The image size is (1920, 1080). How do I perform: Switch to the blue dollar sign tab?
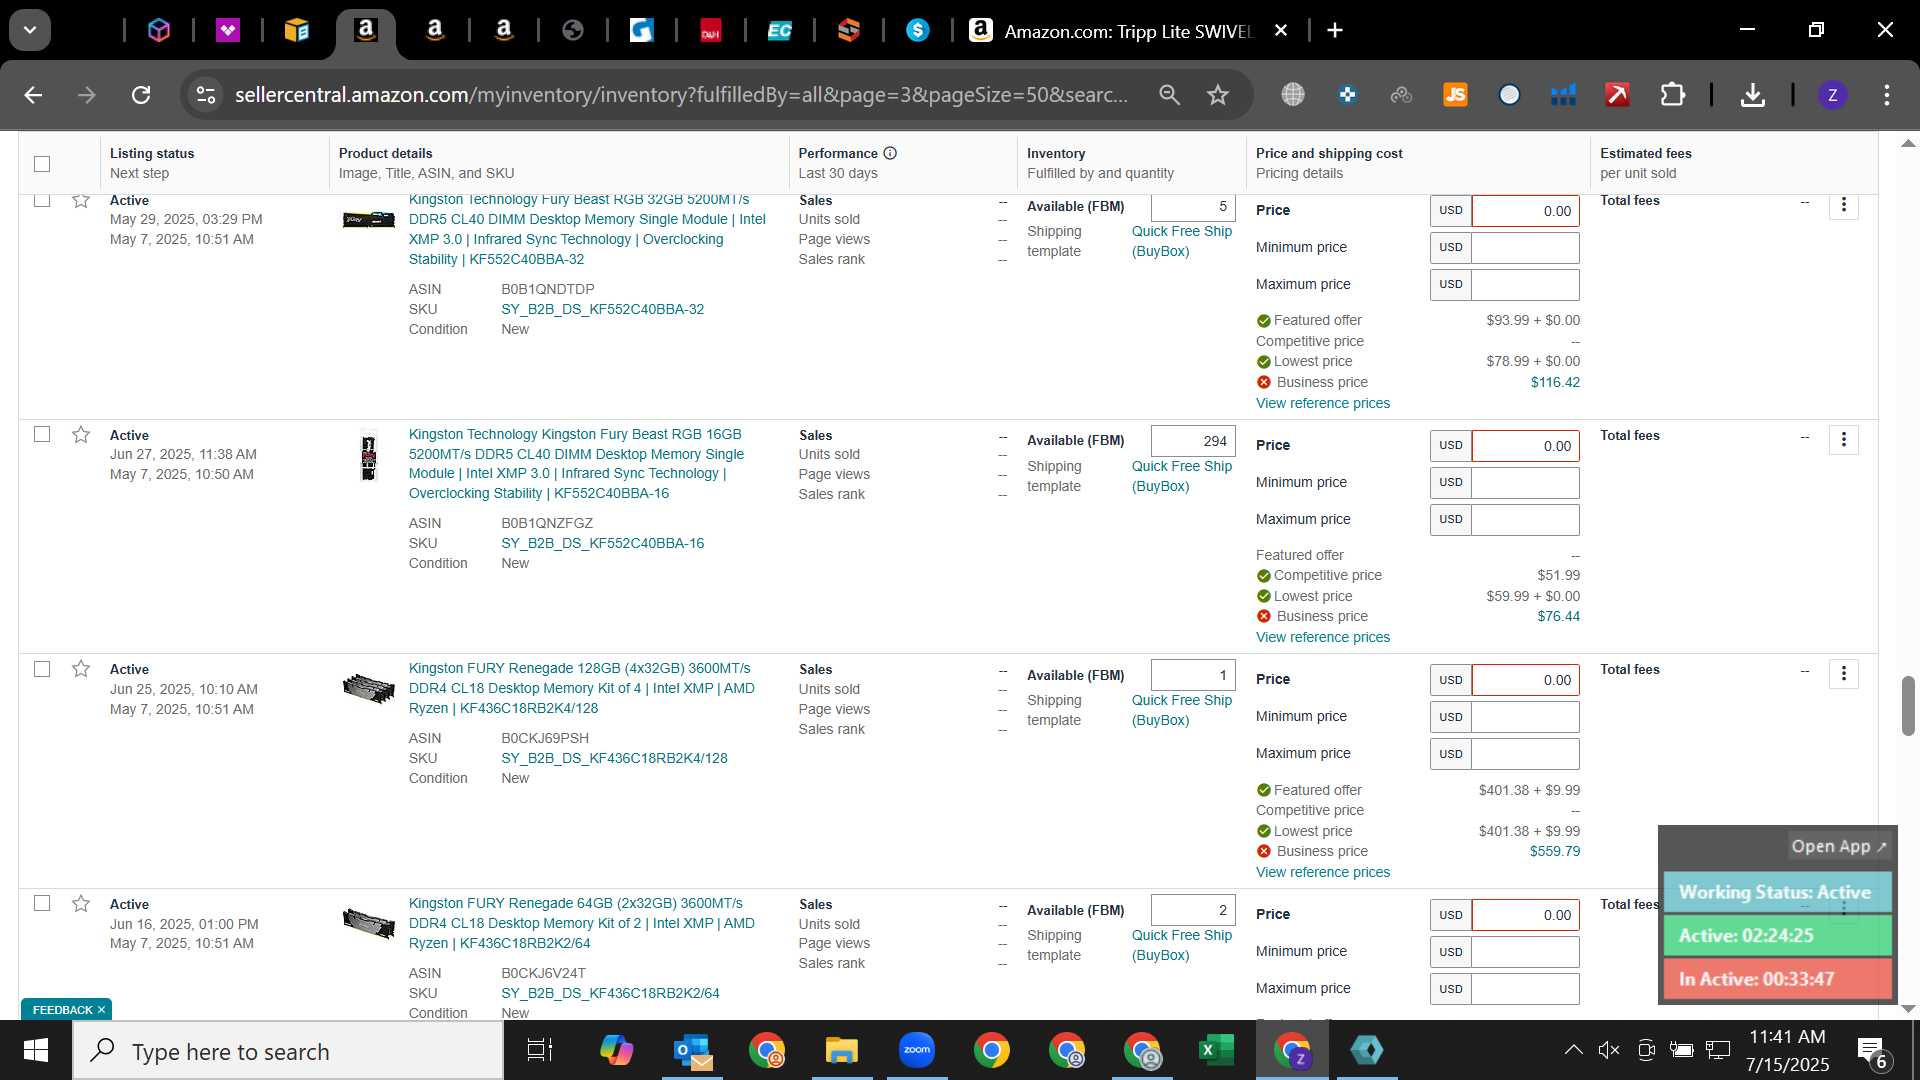917,31
